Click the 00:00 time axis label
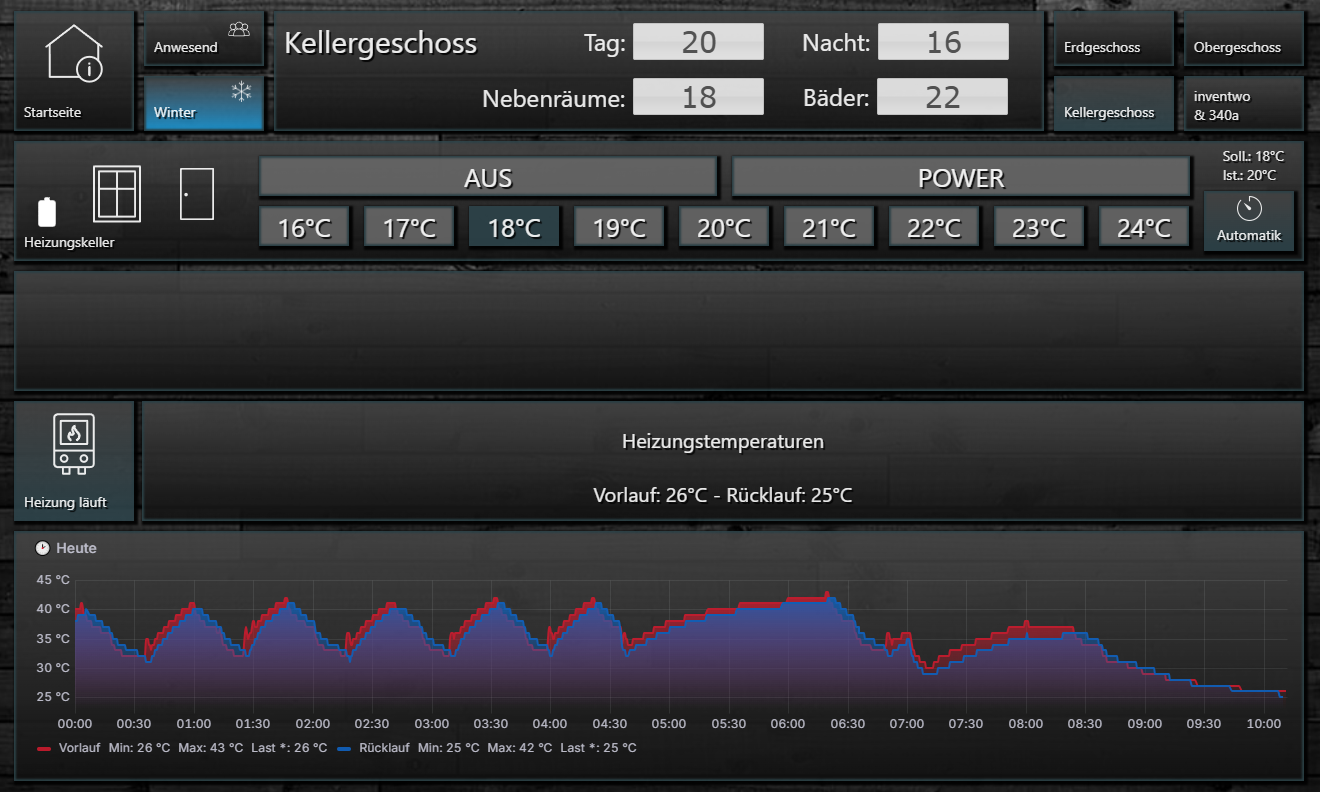Screen dimensions: 1320x792 coord(75,724)
